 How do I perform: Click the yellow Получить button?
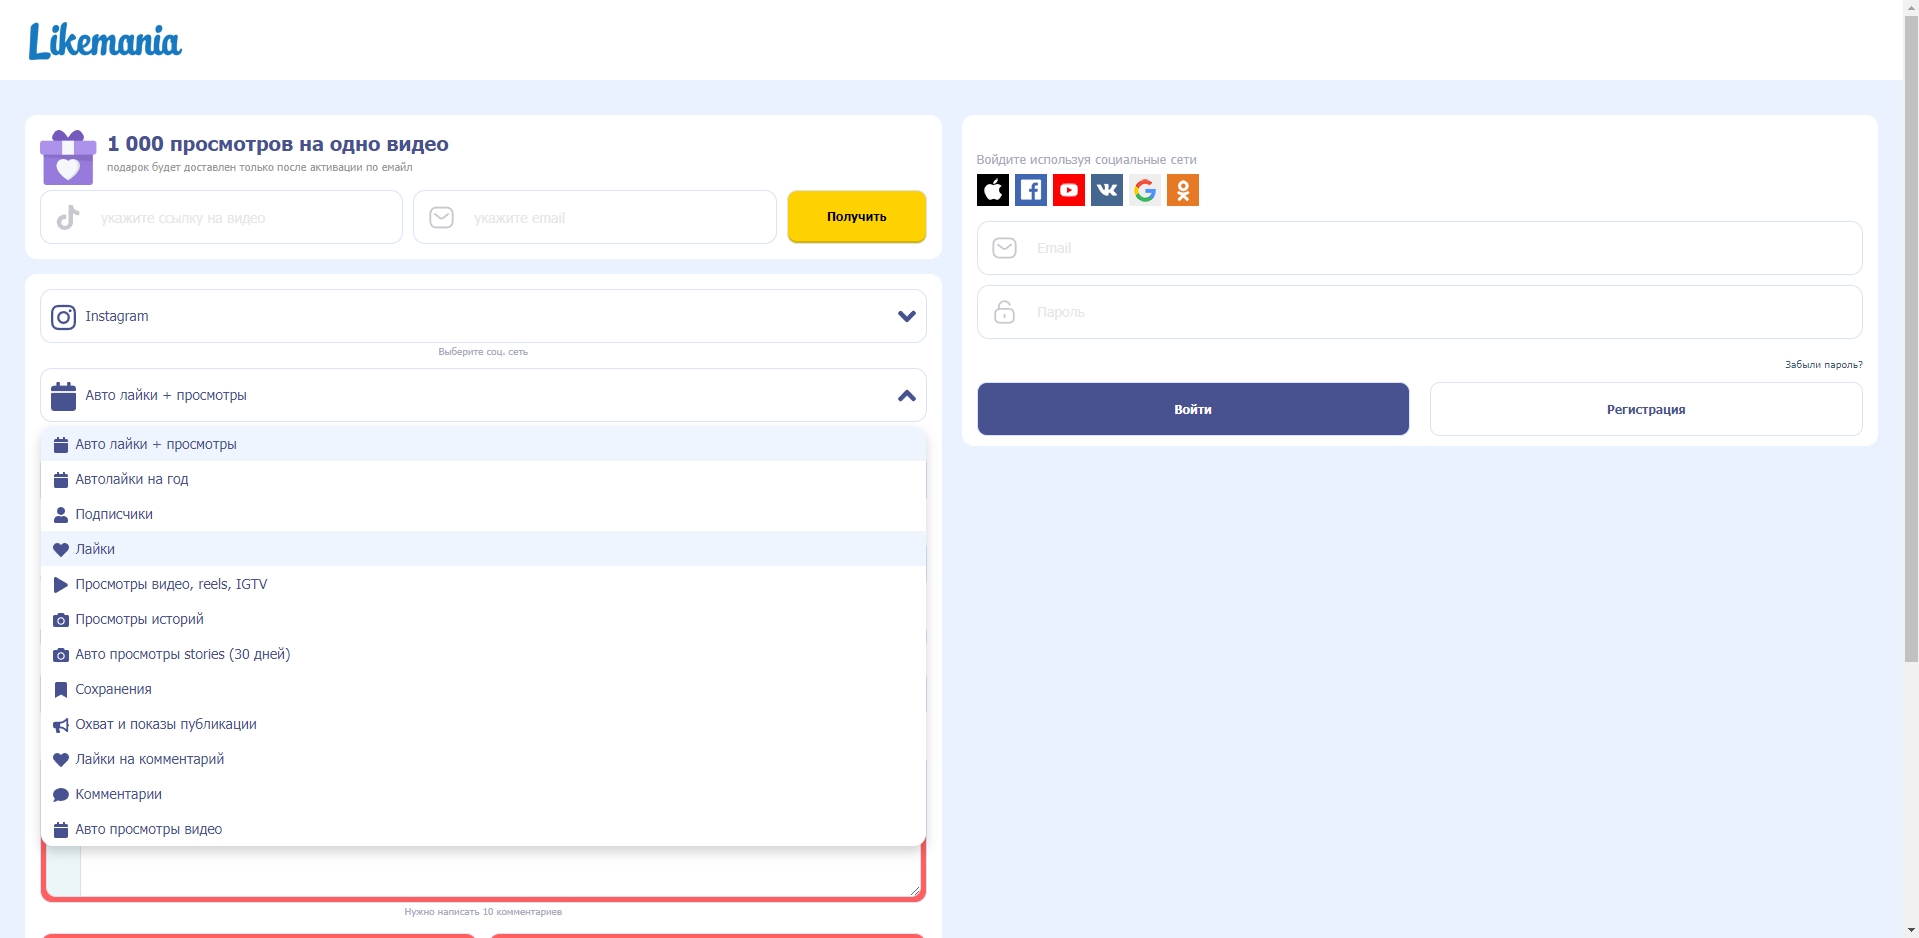857,217
